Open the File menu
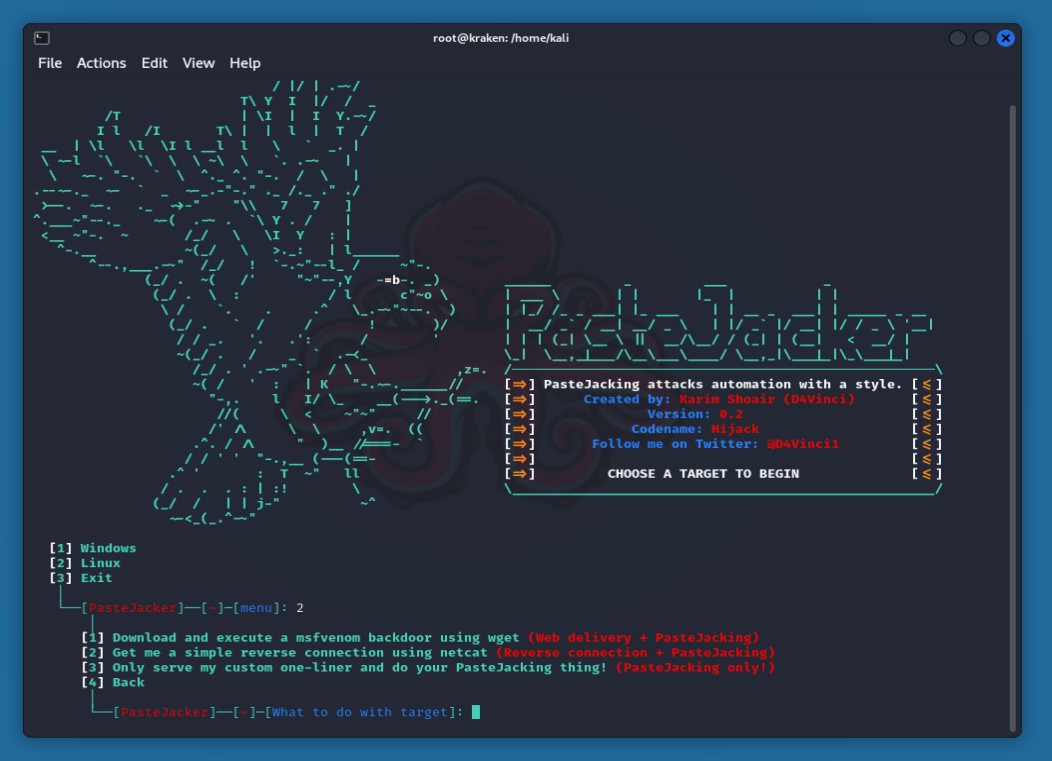Screen dimensions: 1052x761 coord(50,63)
